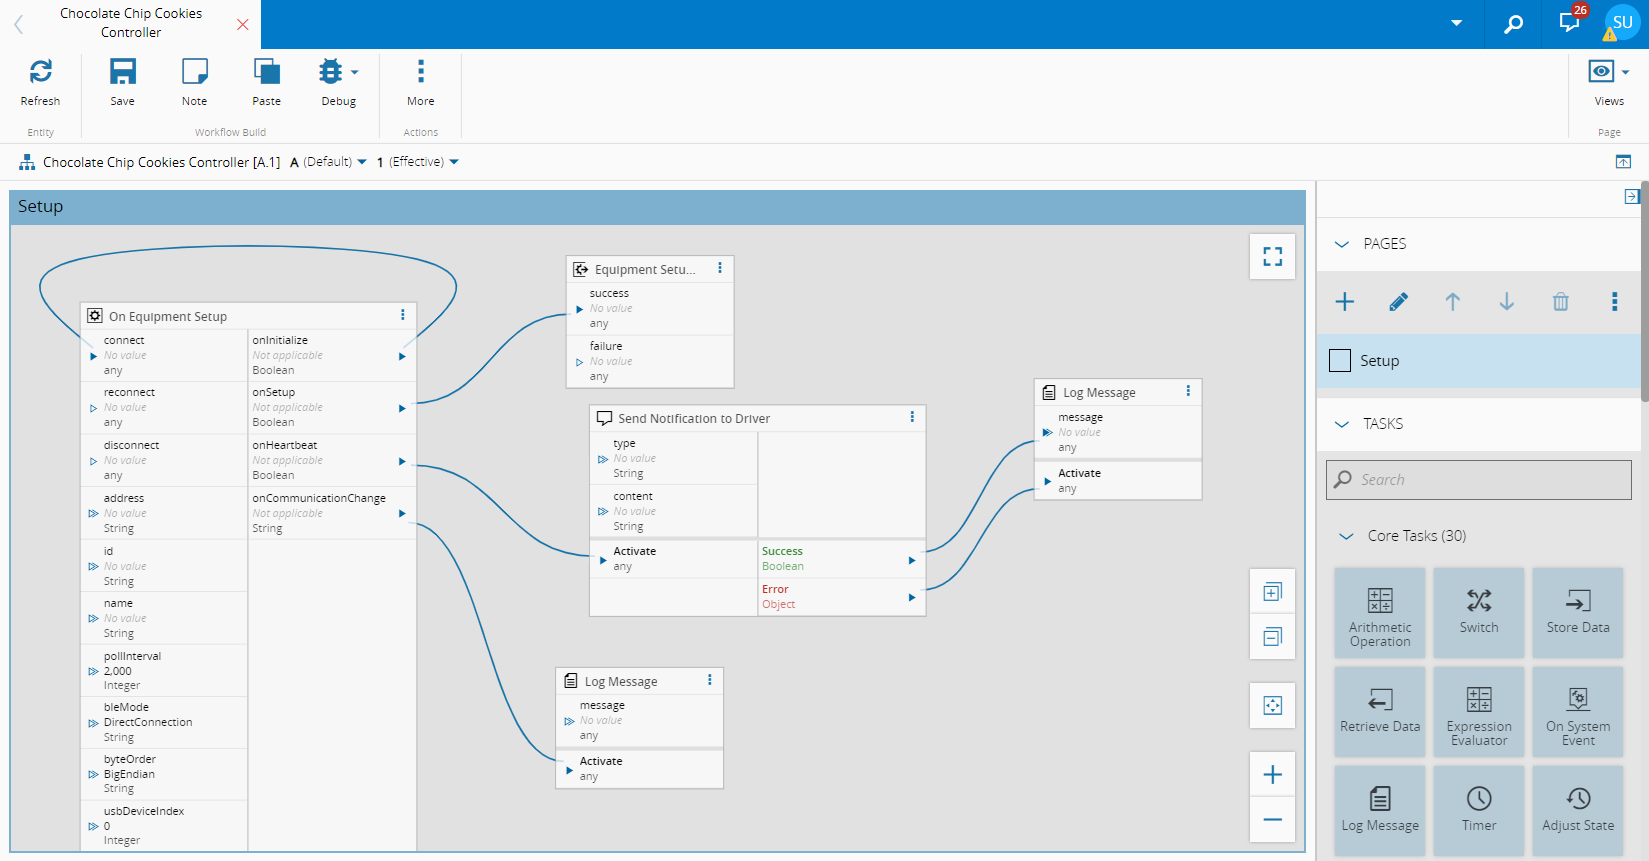Edit the selected page with pencil
The height and width of the screenshot is (861, 1649).
[x=1399, y=302]
